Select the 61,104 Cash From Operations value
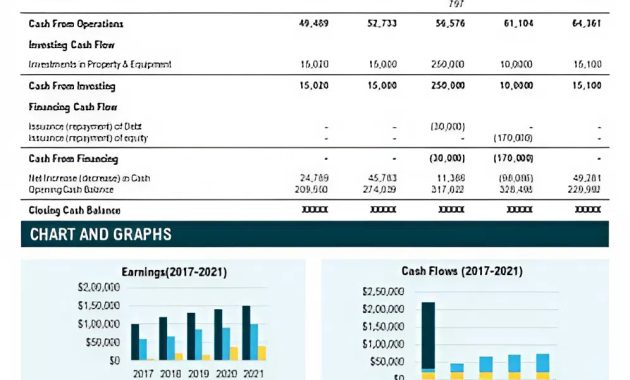 point(519,23)
